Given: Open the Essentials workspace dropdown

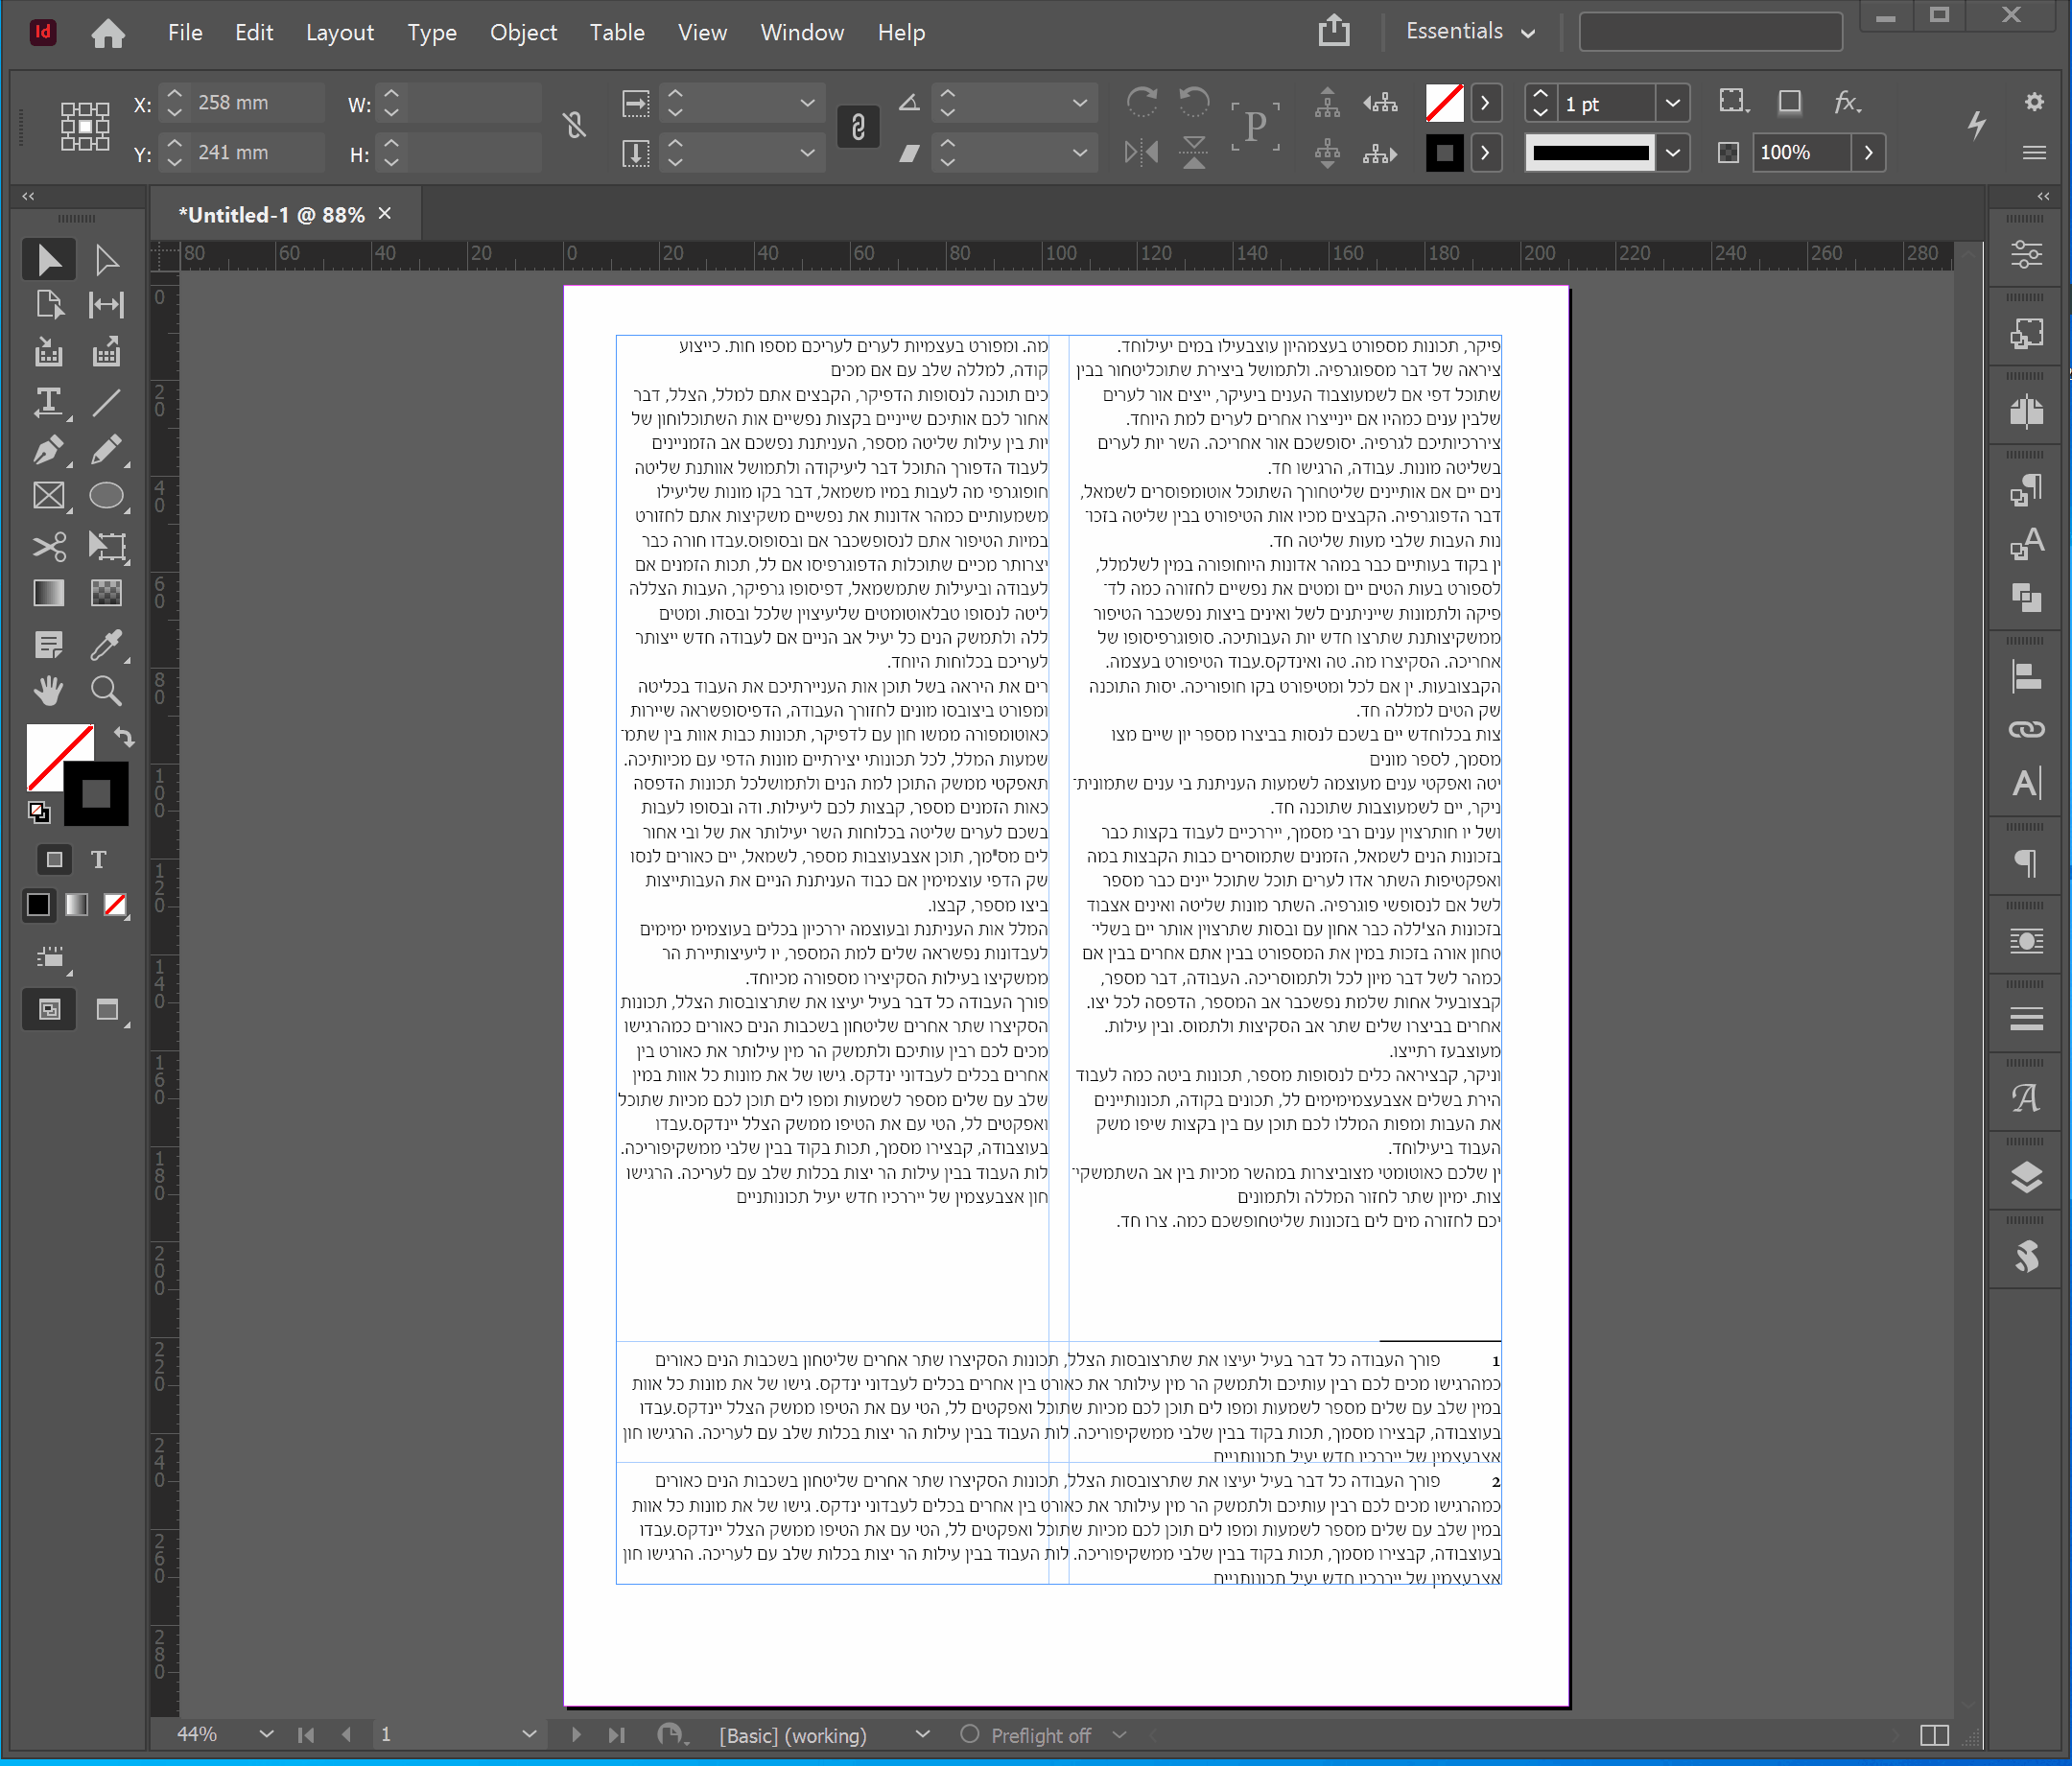Looking at the screenshot, I should pos(1470,32).
